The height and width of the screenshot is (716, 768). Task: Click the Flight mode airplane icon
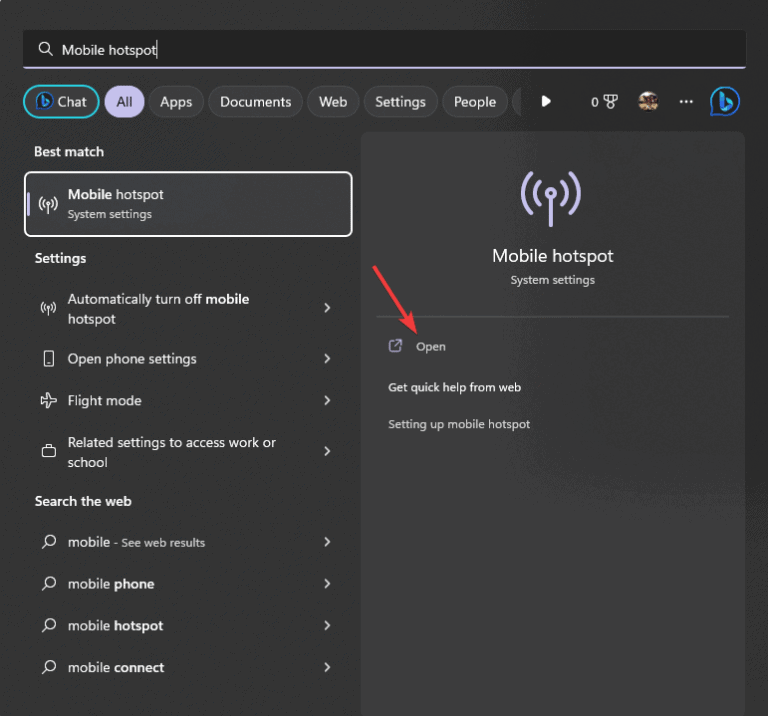48,401
